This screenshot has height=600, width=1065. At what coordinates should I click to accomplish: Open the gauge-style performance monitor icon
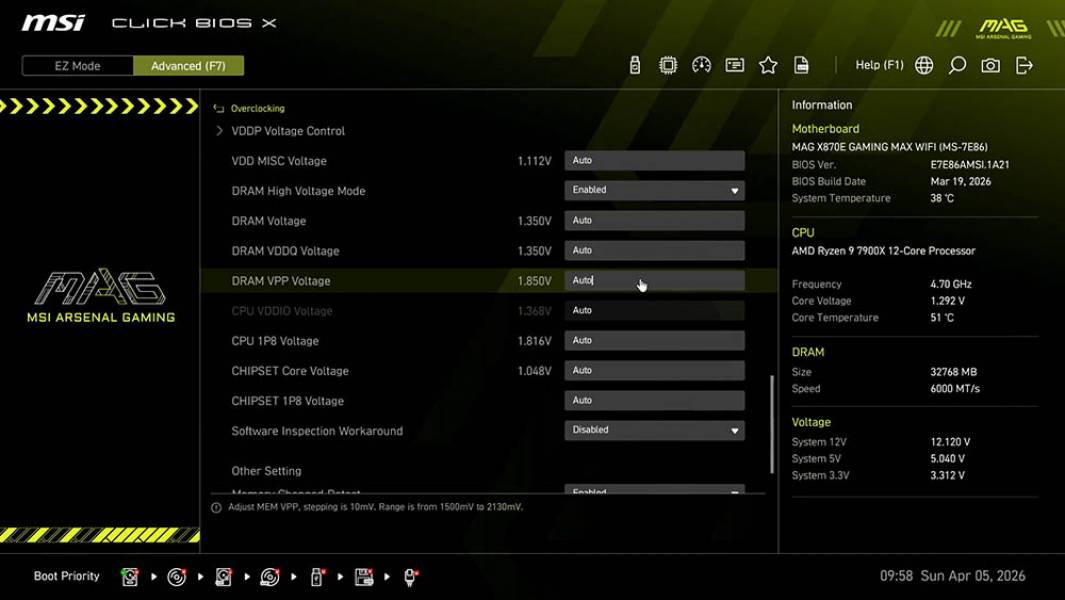701,65
